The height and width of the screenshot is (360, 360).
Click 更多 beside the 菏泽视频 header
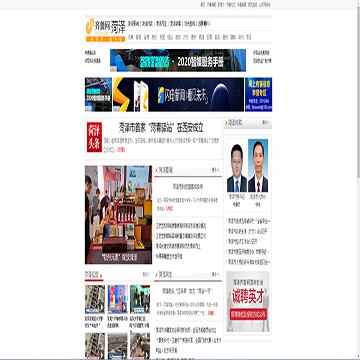coord(146,274)
